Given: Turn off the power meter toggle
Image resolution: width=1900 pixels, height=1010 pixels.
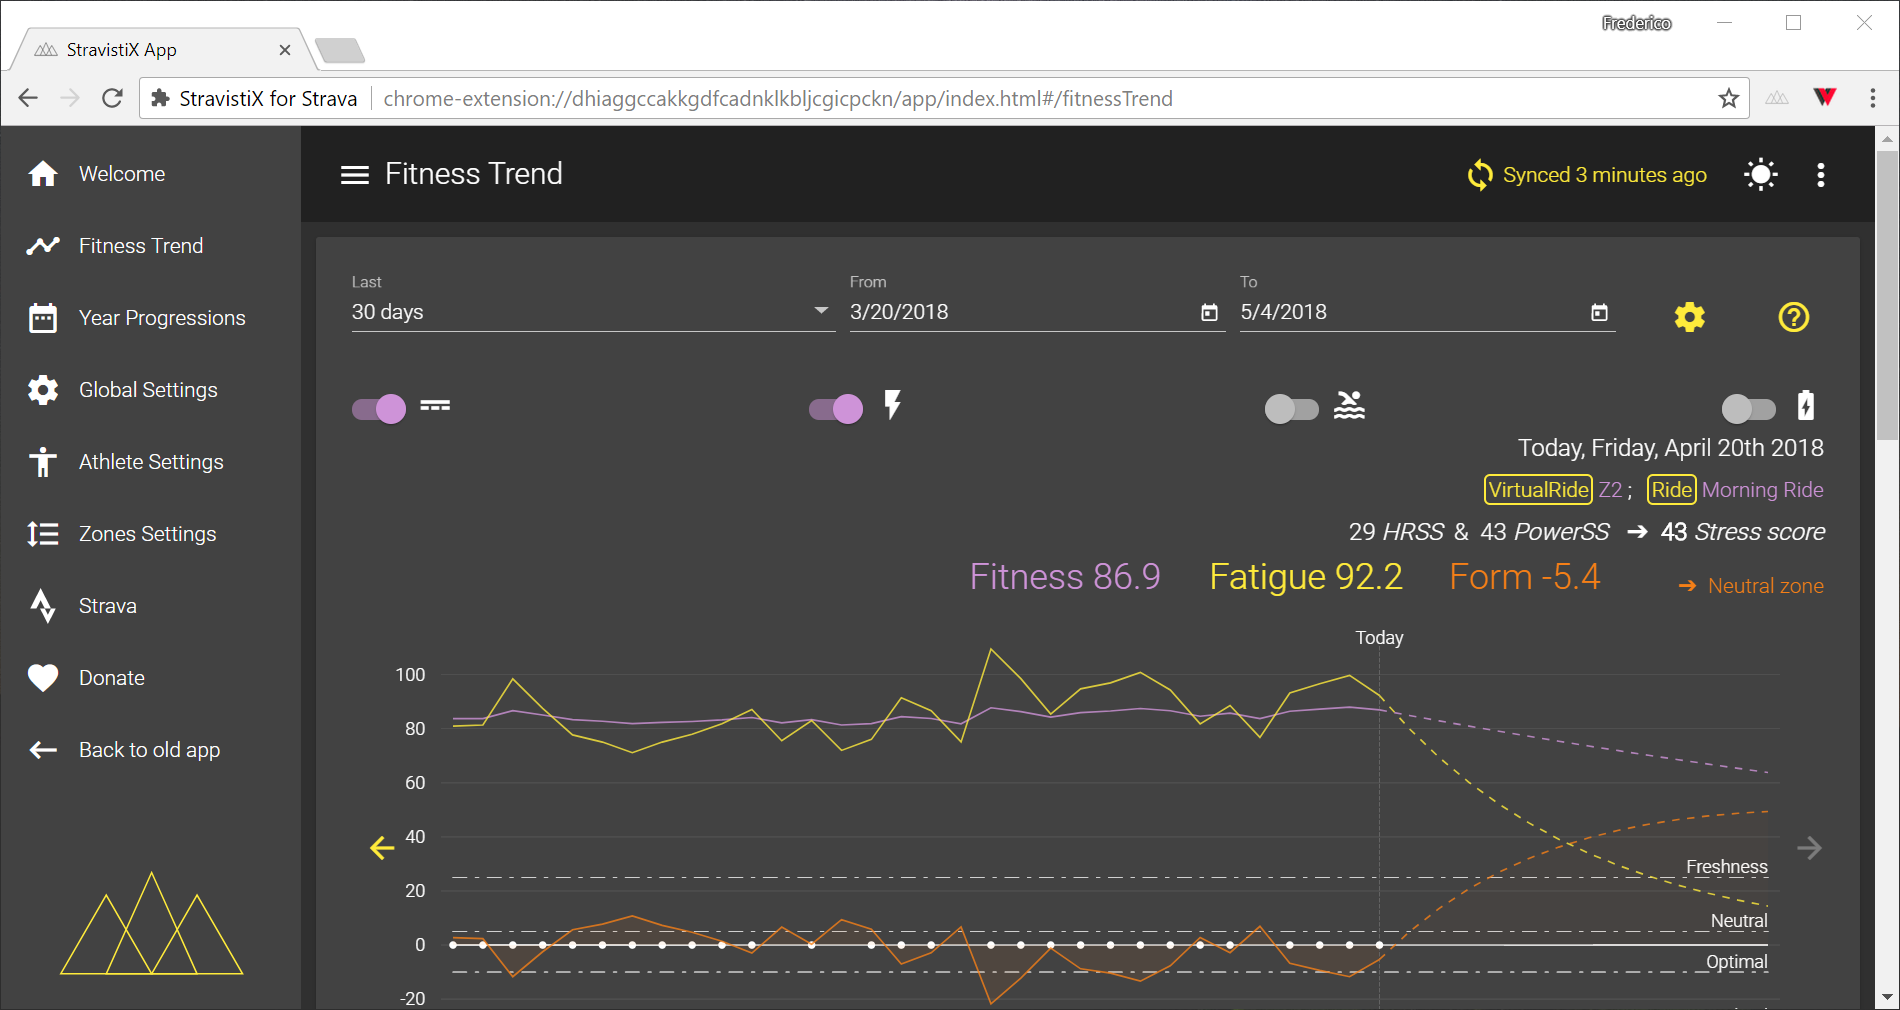Looking at the screenshot, I should 836,408.
